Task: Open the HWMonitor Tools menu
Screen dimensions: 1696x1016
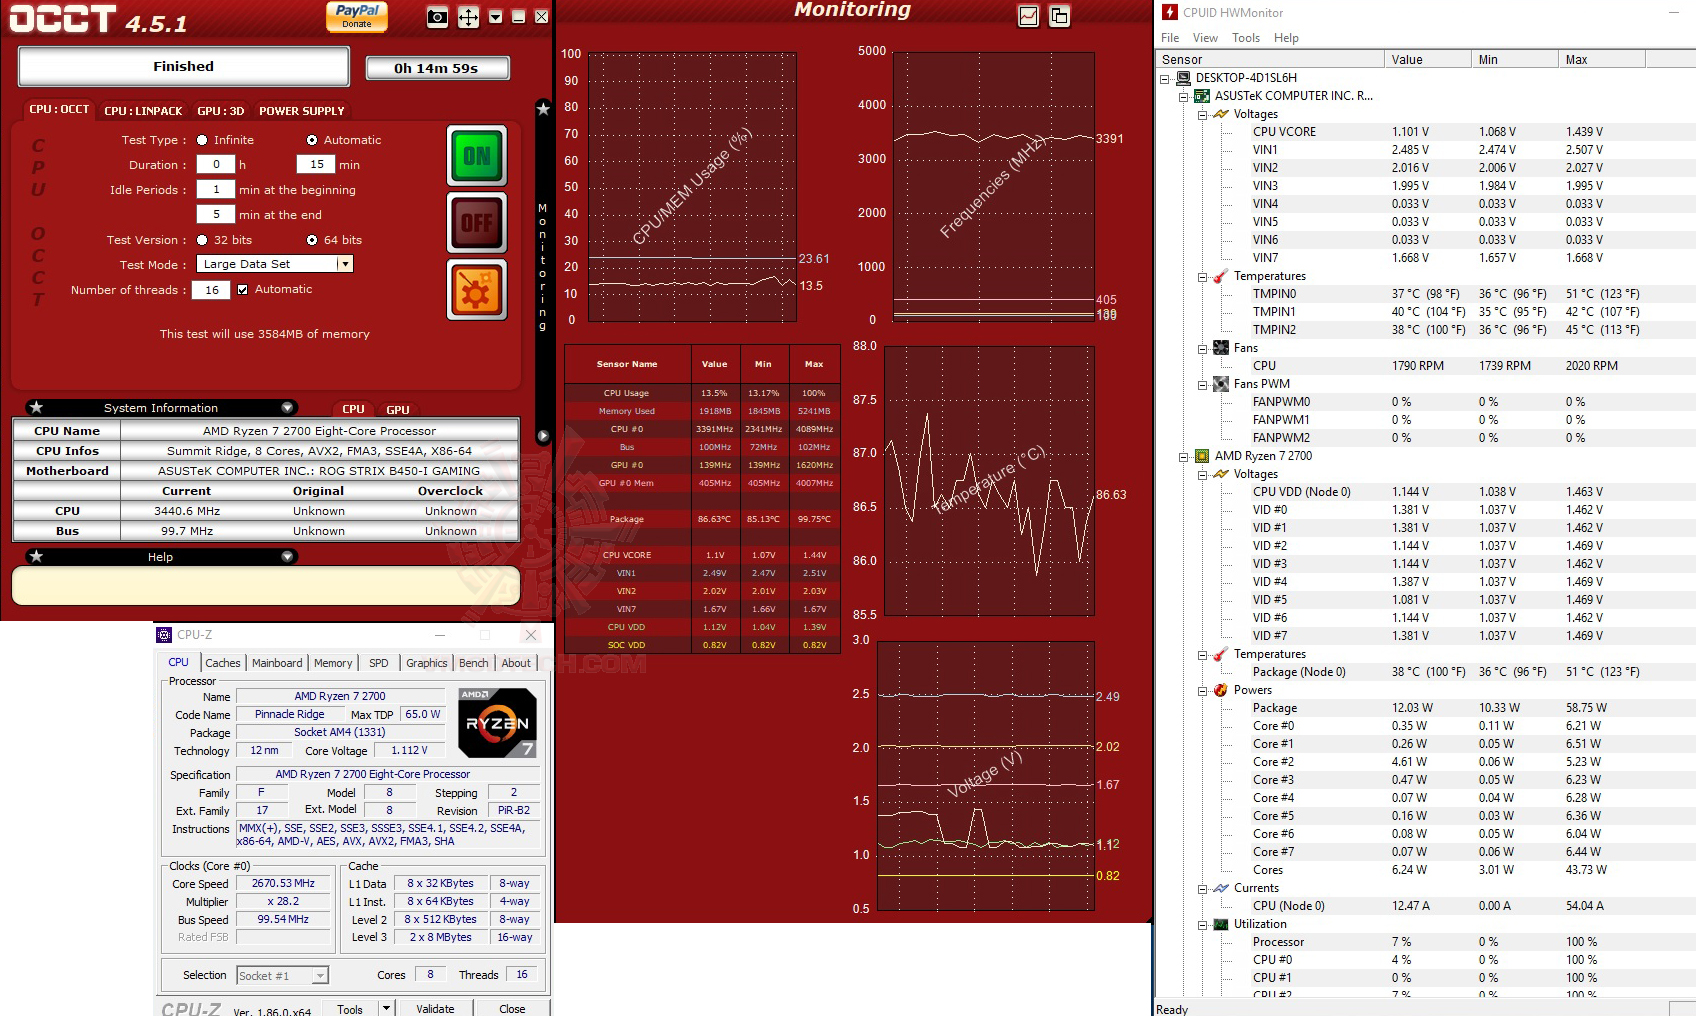Action: coord(1246,38)
